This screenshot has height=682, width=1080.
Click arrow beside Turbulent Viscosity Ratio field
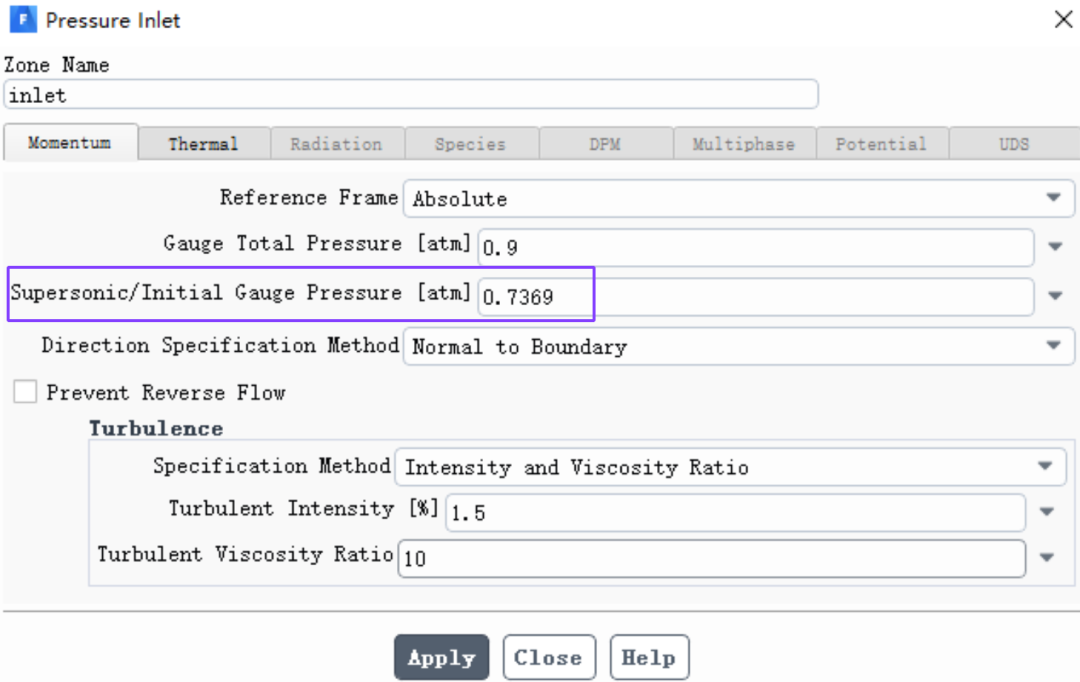[1047, 557]
